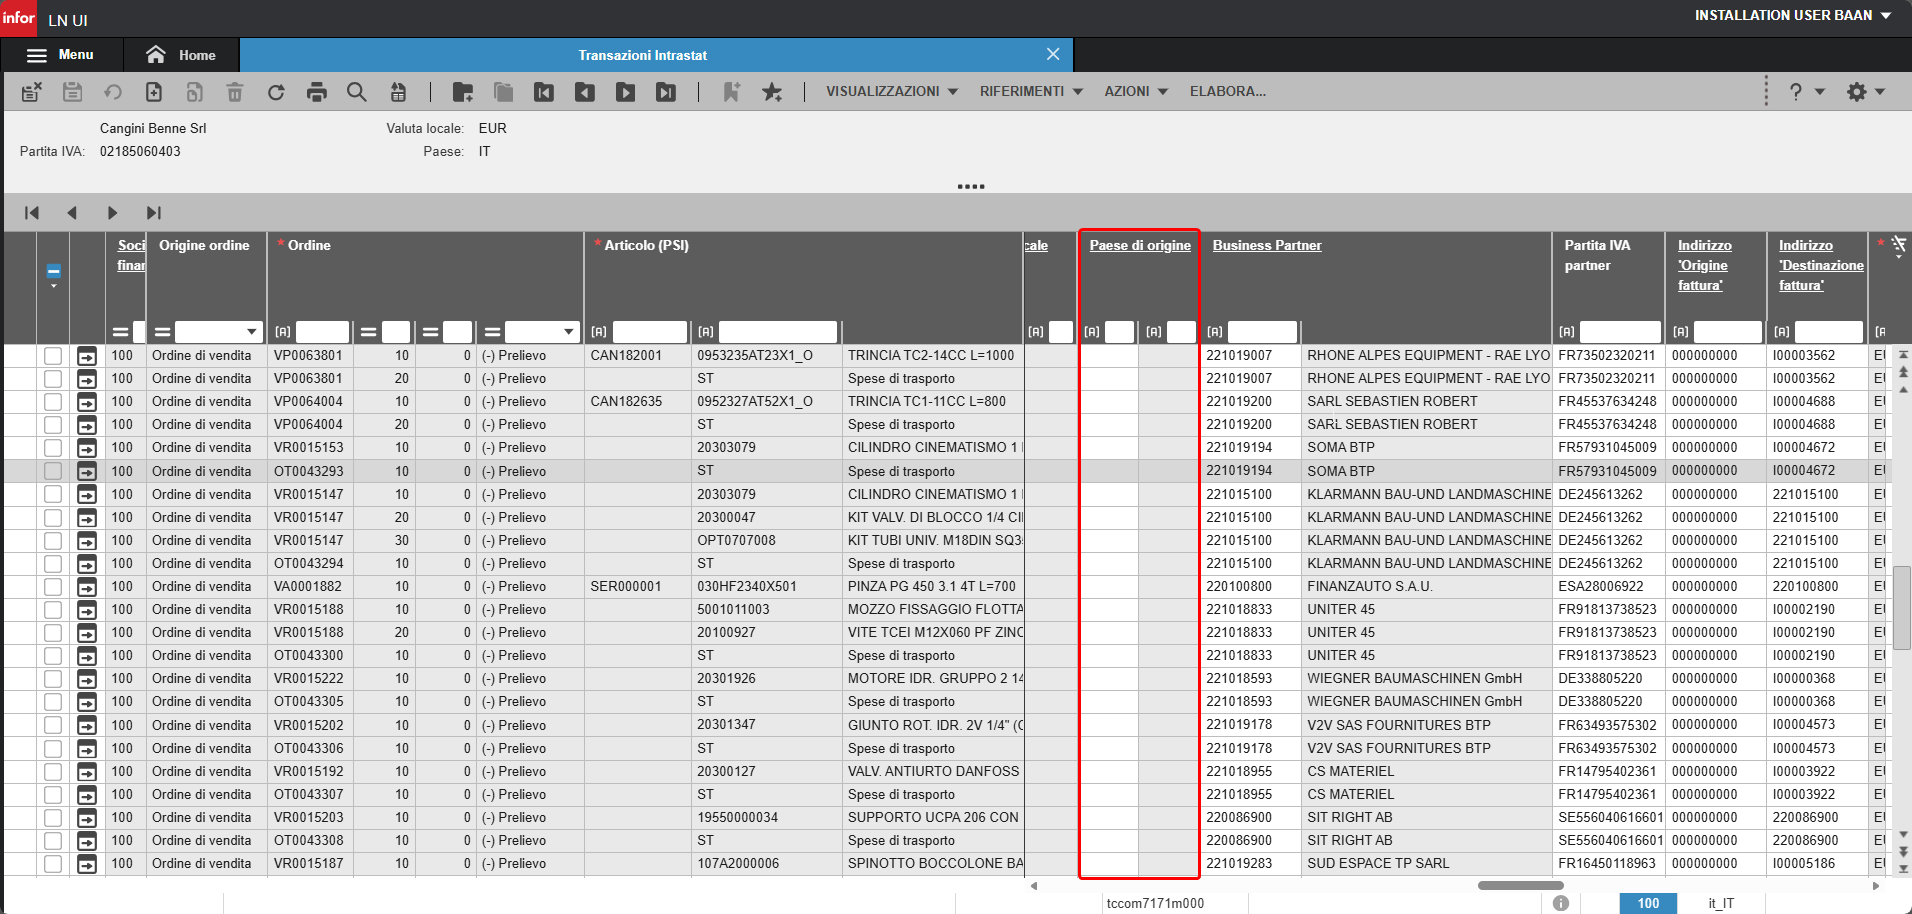Image resolution: width=1912 pixels, height=914 pixels.
Task: Select the Transazioni Intrastat tab
Action: point(642,55)
